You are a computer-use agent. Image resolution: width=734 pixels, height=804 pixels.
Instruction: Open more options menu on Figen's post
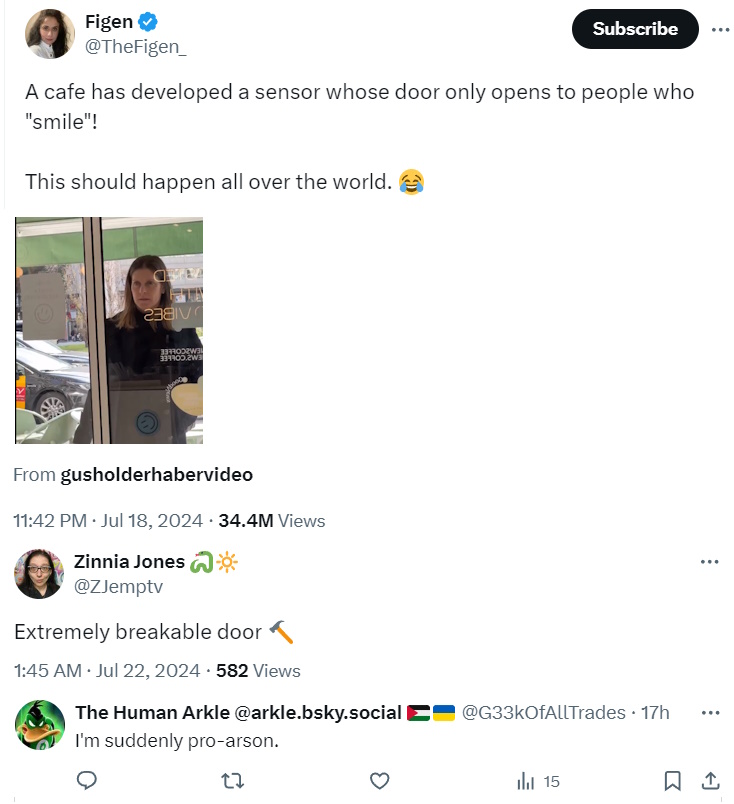pyautogui.click(x=720, y=29)
